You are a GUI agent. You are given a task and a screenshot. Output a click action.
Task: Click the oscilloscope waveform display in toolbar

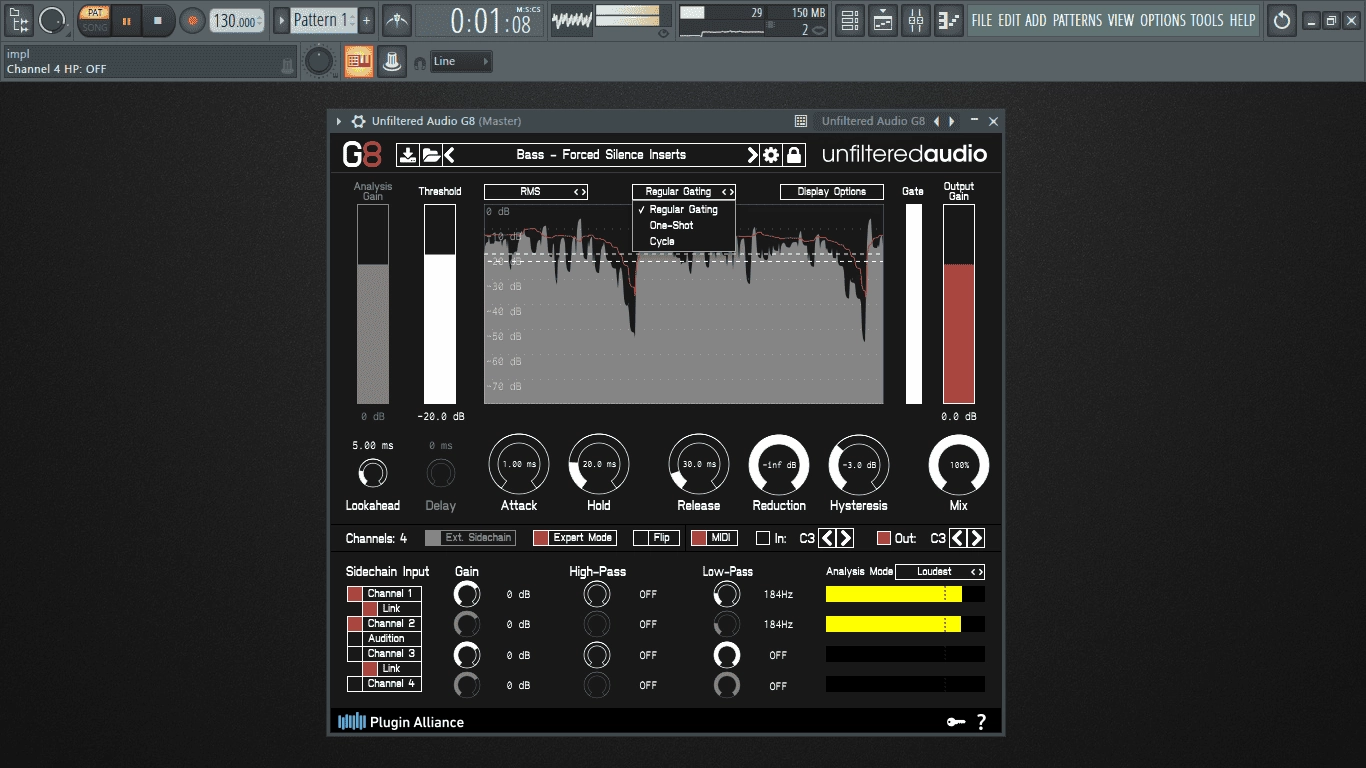coord(572,20)
